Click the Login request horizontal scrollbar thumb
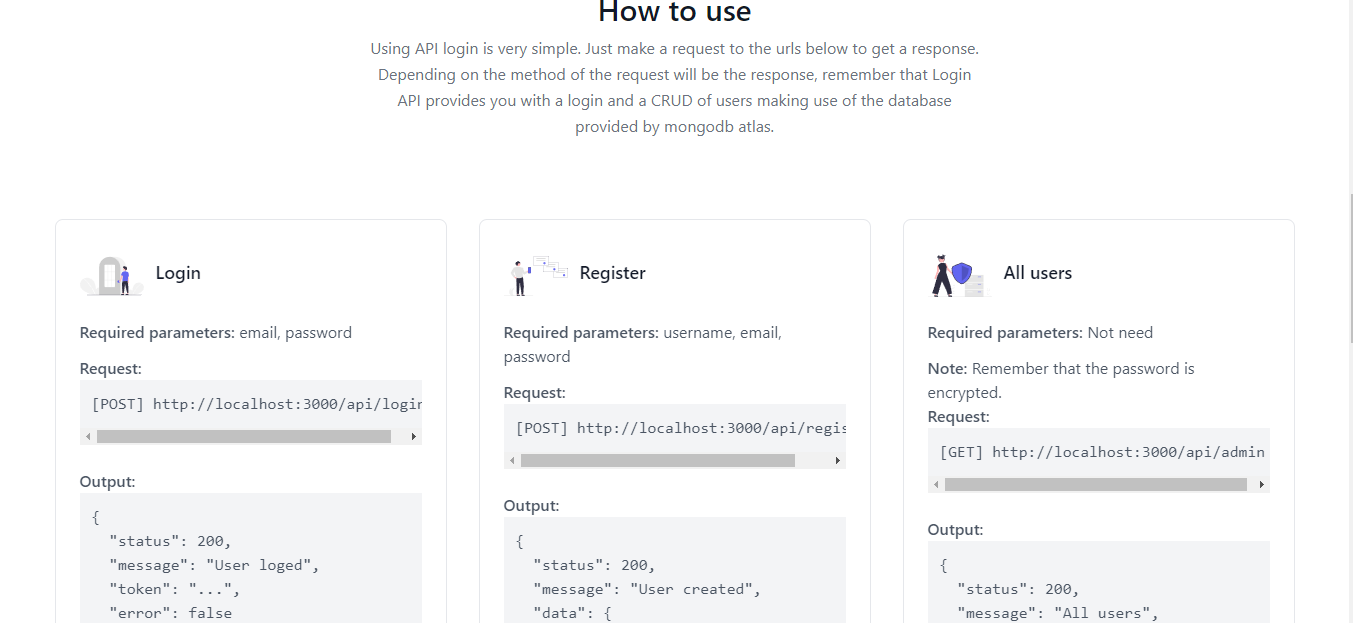This screenshot has width=1353, height=623. click(x=244, y=437)
